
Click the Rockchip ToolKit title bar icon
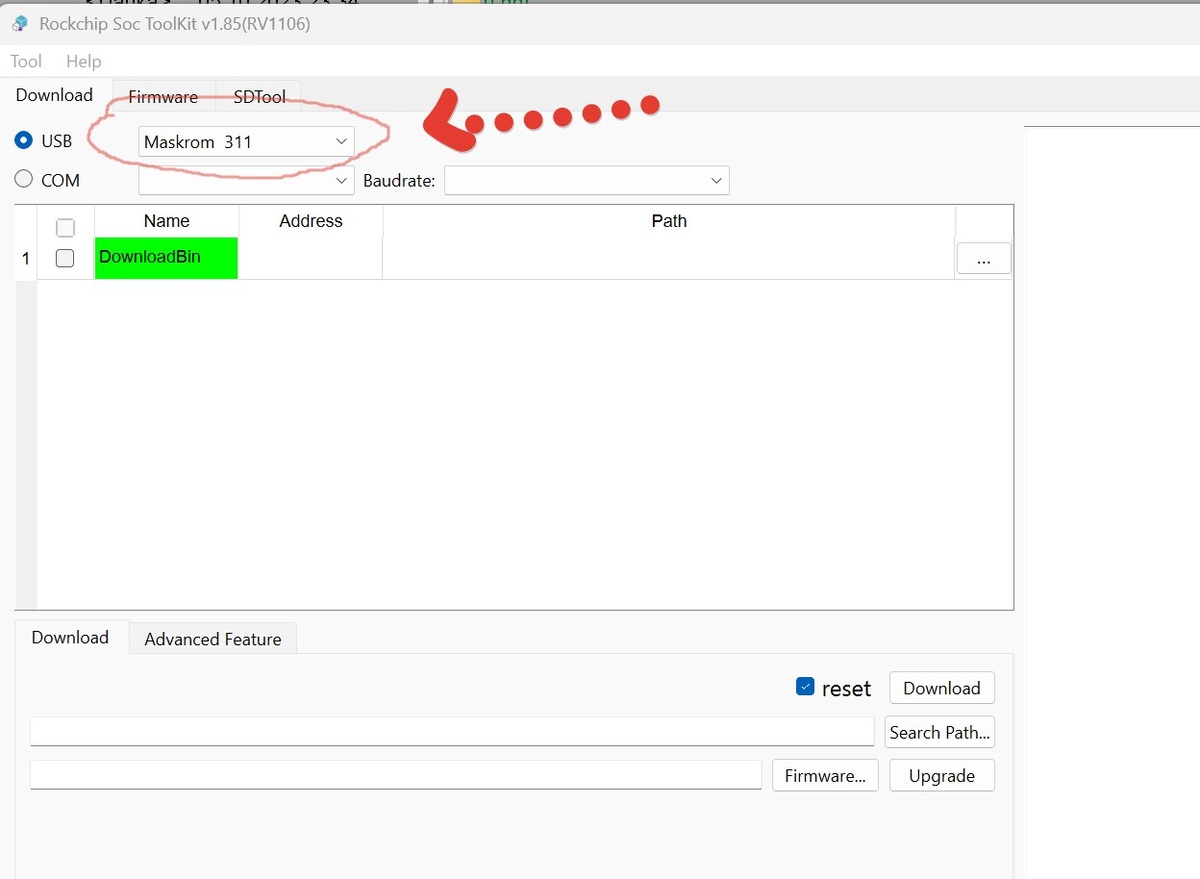[x=20, y=24]
